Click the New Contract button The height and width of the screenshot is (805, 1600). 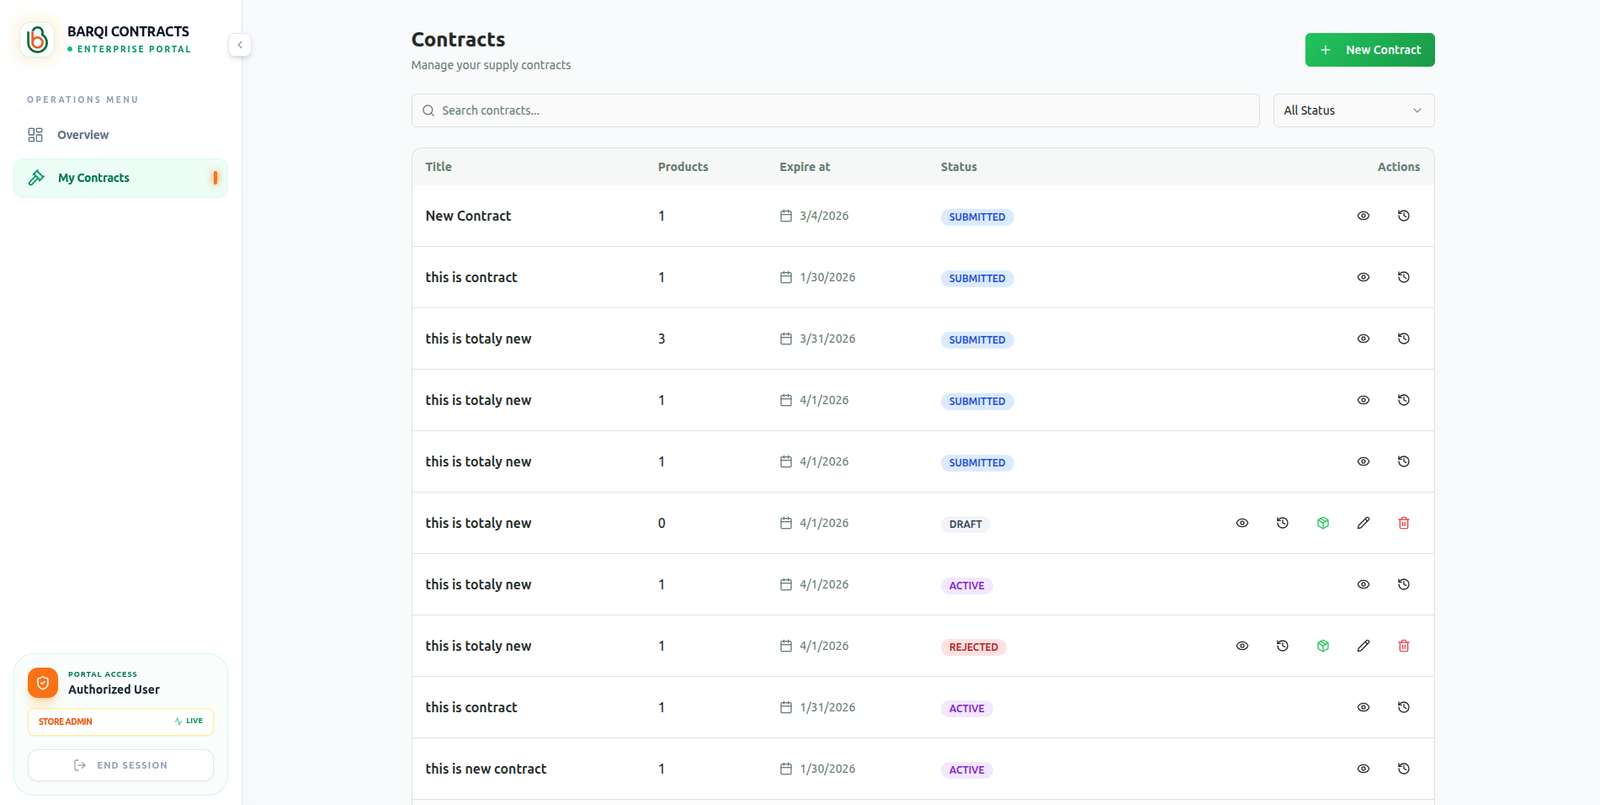click(x=1369, y=50)
